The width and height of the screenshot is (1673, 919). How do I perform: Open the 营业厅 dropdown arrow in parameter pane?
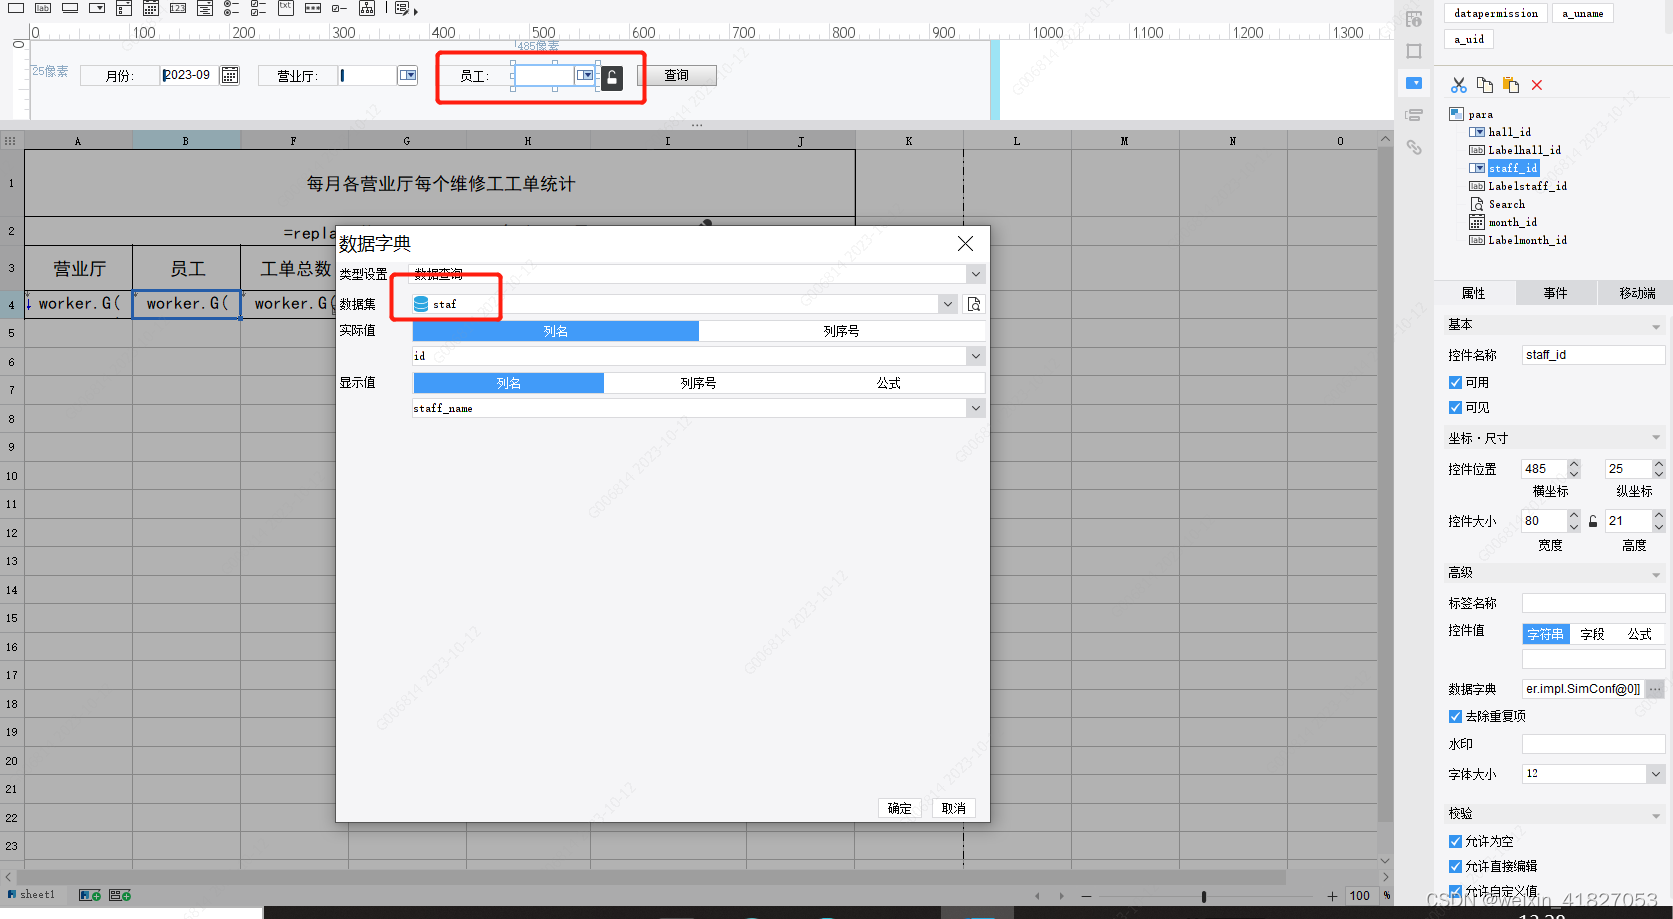tap(407, 75)
